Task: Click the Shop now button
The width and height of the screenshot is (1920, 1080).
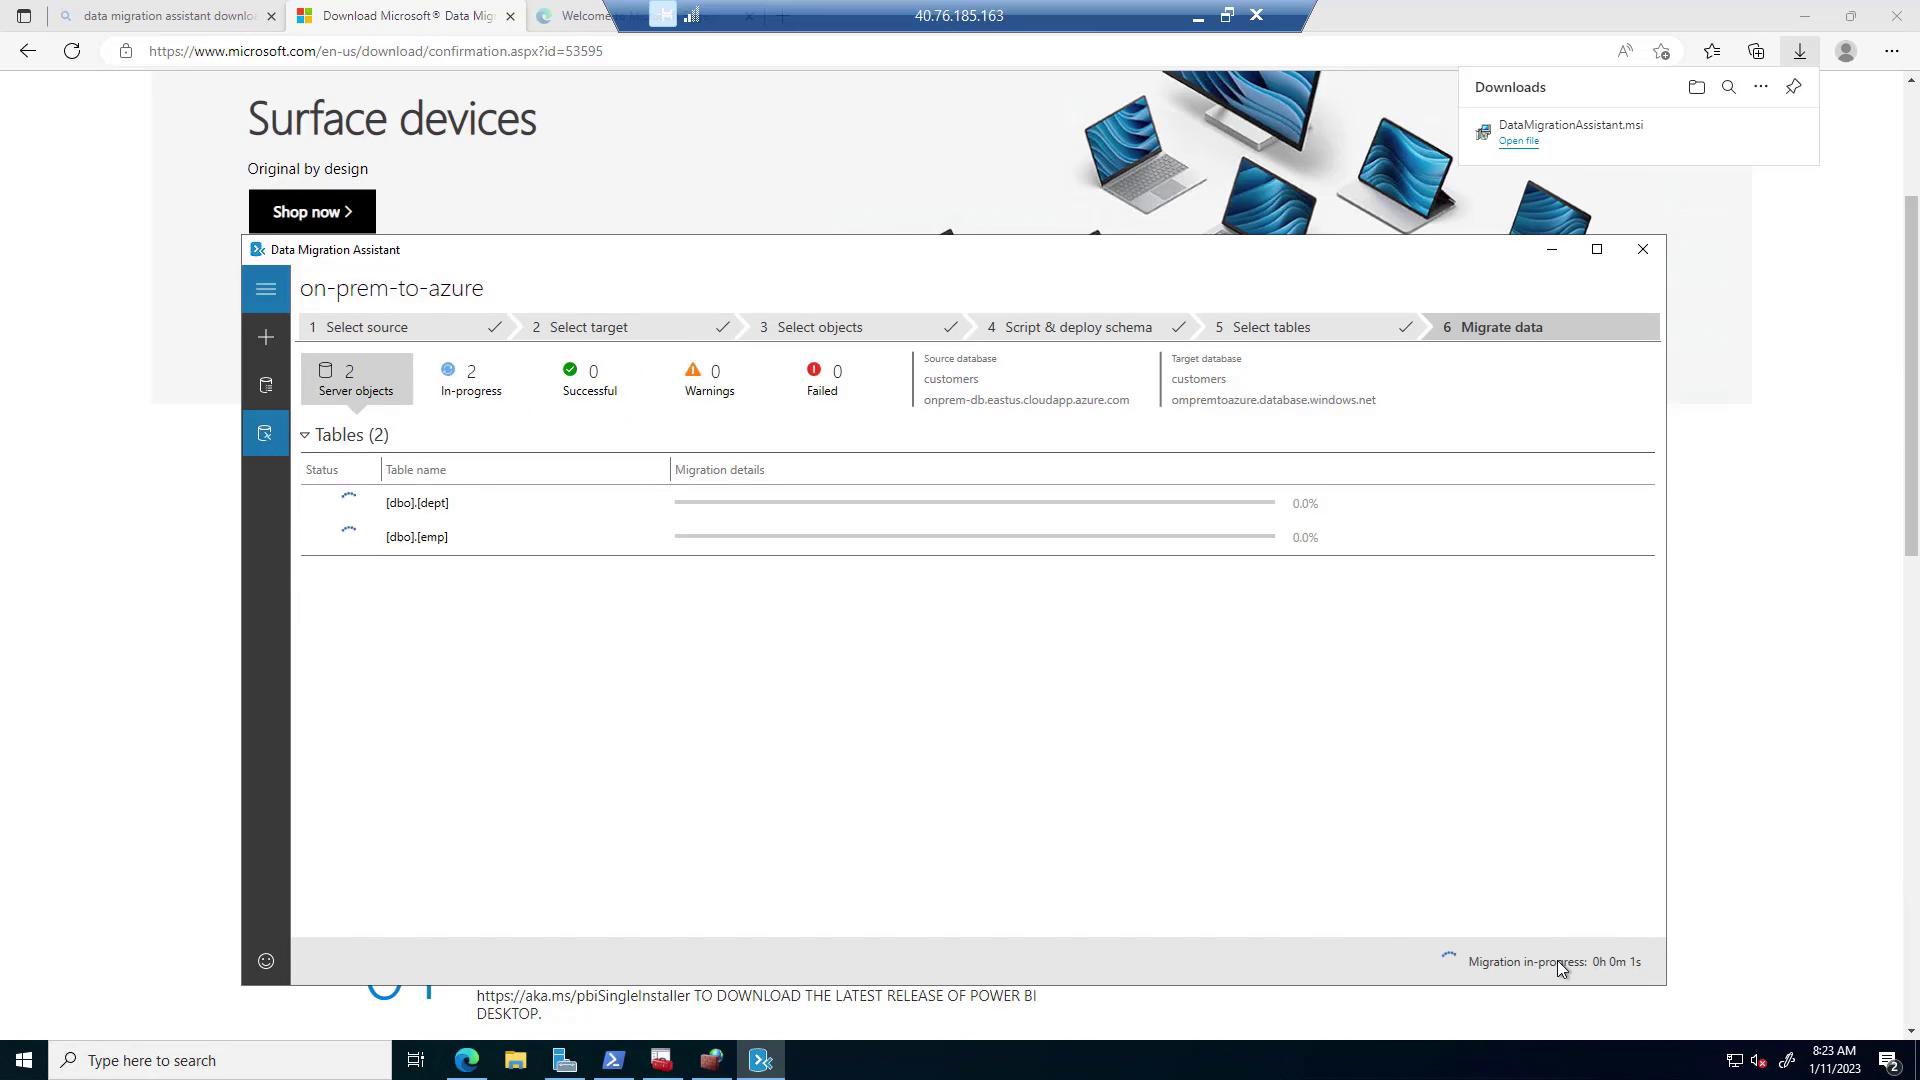Action: (x=312, y=212)
